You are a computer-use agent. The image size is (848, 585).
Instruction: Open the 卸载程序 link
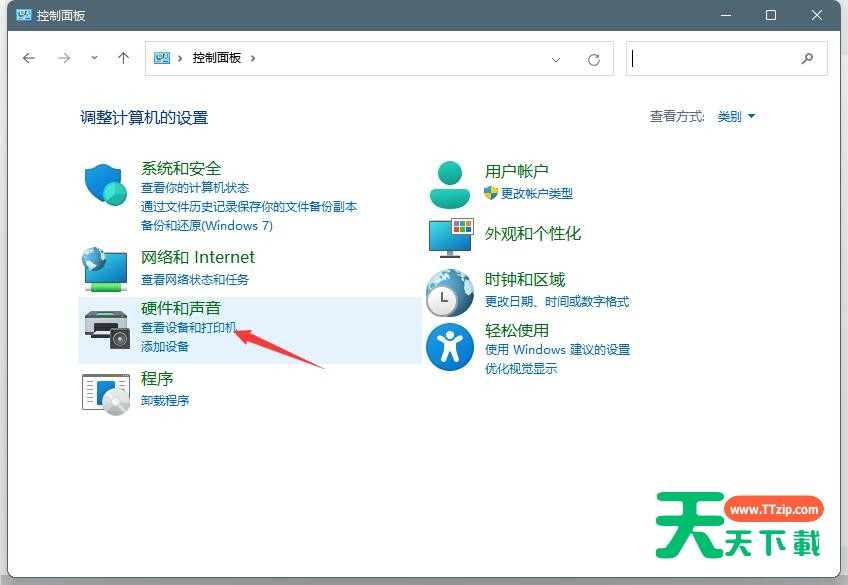(165, 400)
